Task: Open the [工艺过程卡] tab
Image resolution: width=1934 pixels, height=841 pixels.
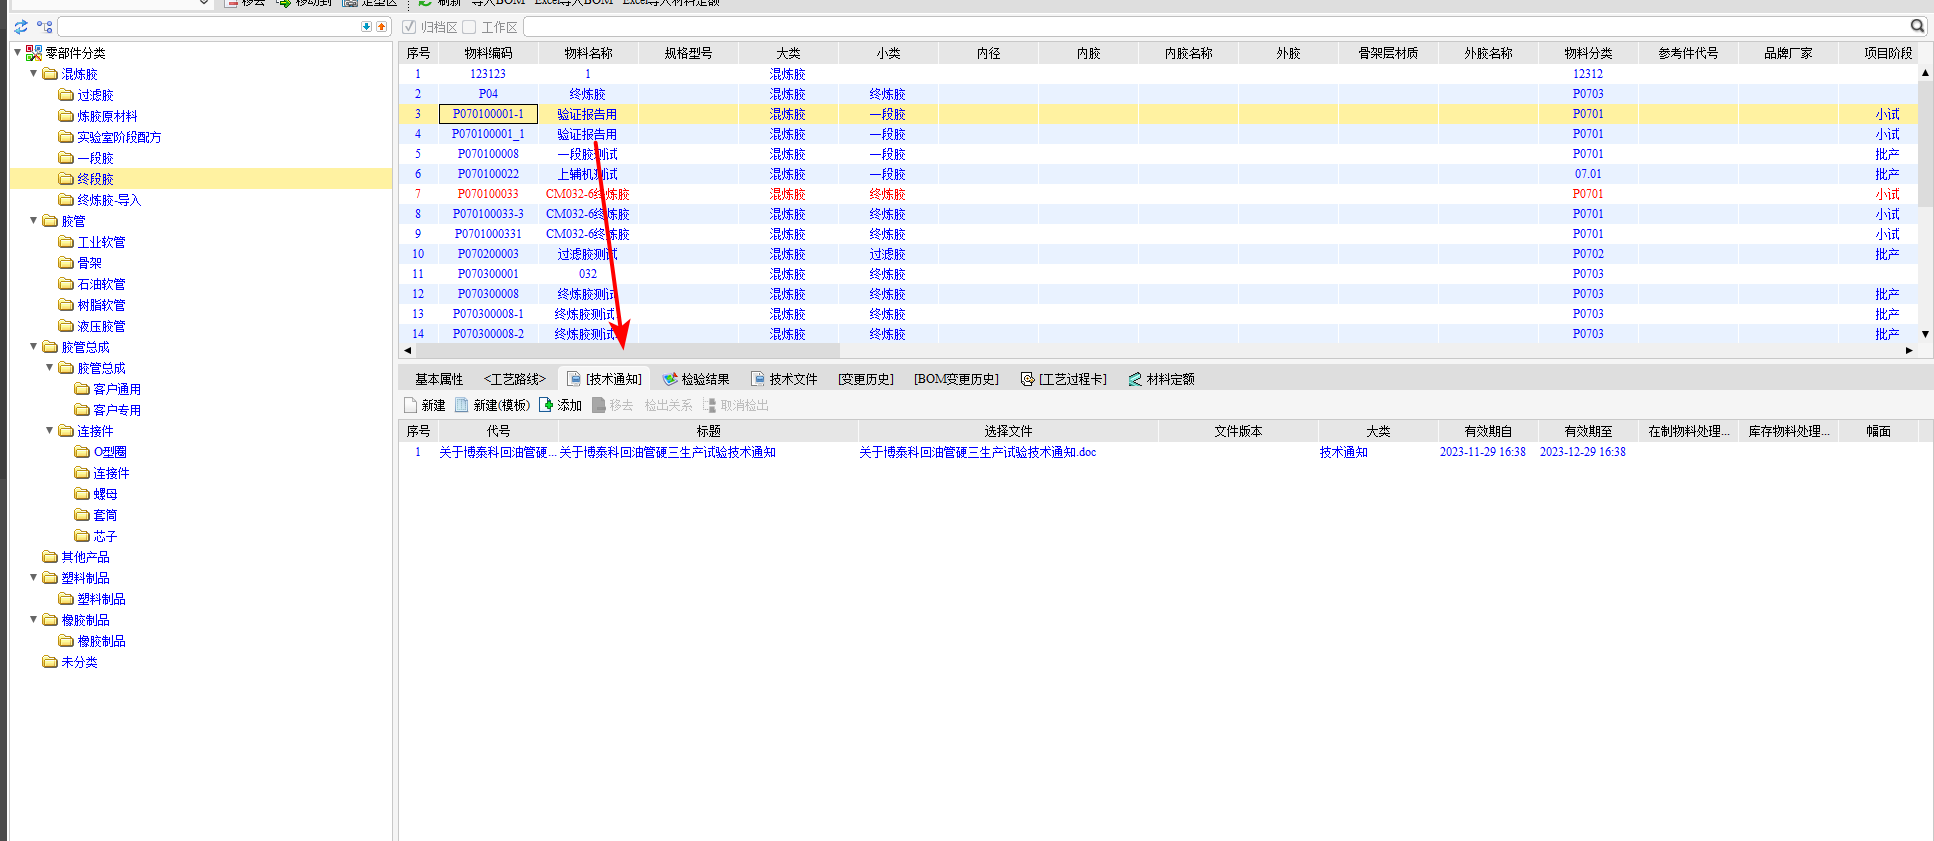Action: coord(1064,379)
